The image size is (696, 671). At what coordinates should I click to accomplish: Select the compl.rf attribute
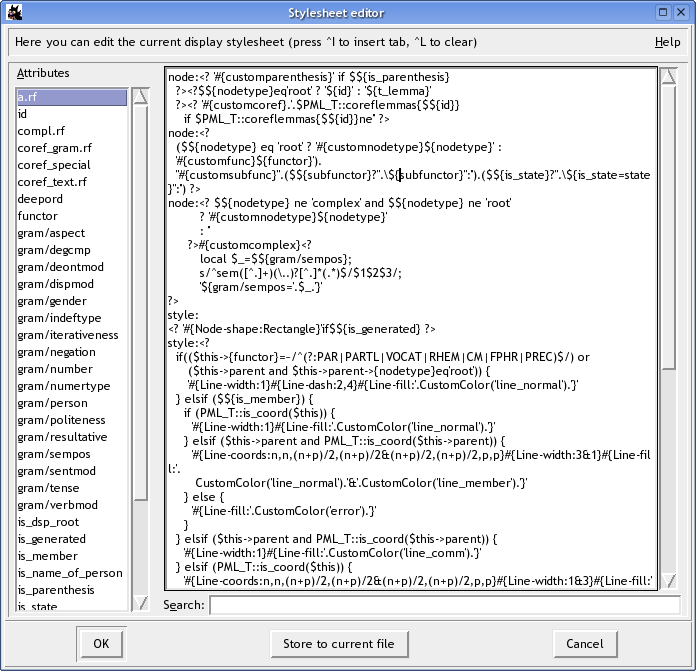pyautogui.click(x=72, y=131)
